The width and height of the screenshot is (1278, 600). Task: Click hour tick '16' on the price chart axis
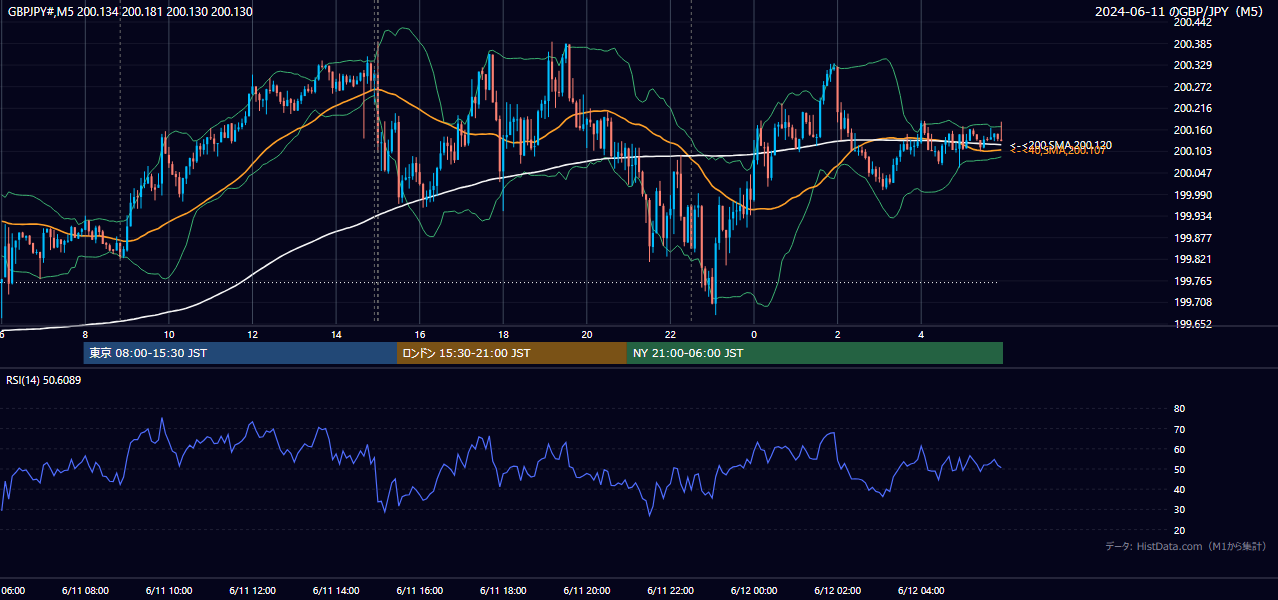click(x=420, y=334)
